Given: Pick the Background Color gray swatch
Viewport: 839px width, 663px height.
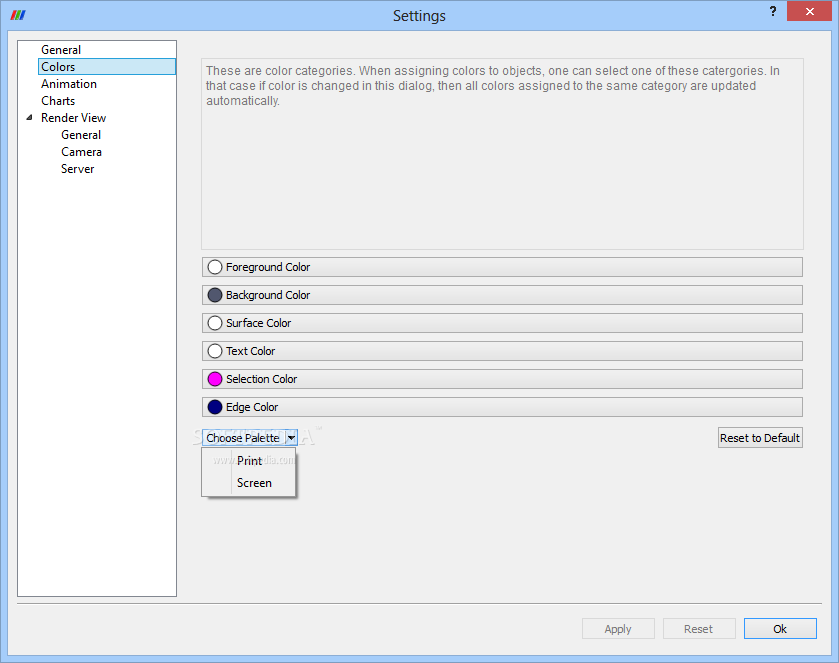Looking at the screenshot, I should [215, 295].
